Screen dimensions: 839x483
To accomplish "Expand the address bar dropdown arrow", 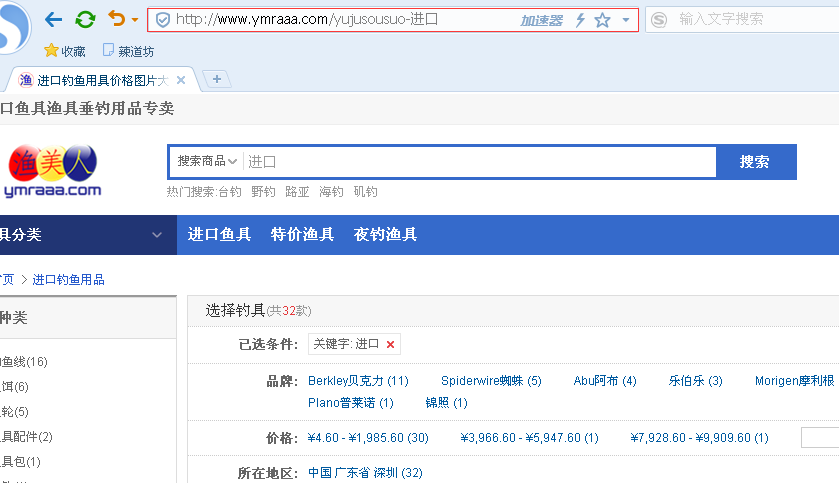I will (626, 20).
